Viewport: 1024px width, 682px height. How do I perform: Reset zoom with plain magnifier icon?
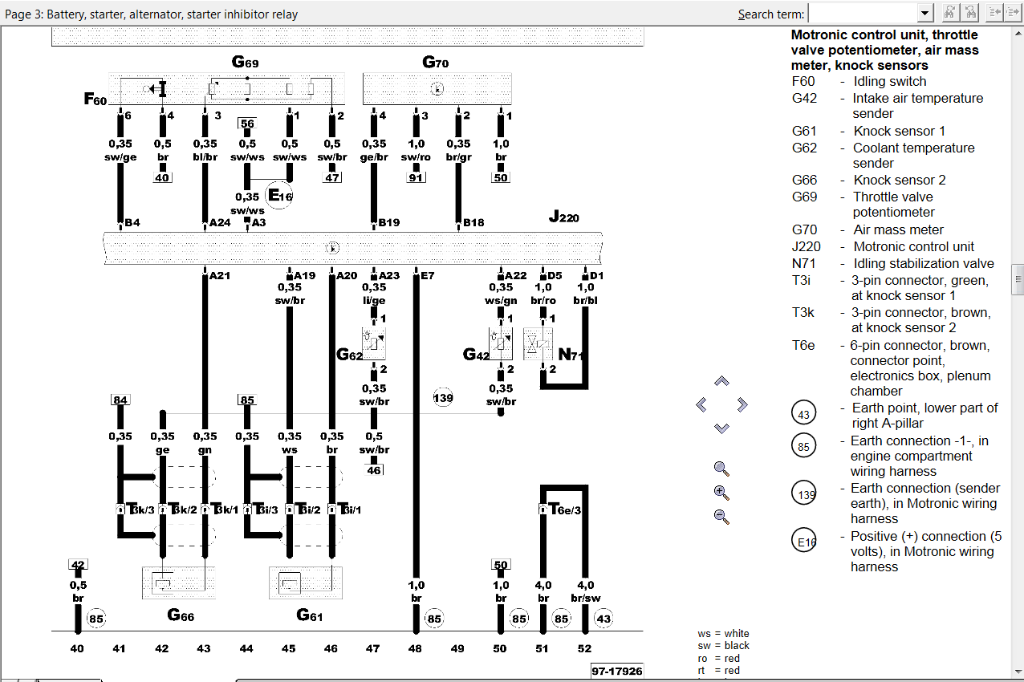pyautogui.click(x=721, y=468)
